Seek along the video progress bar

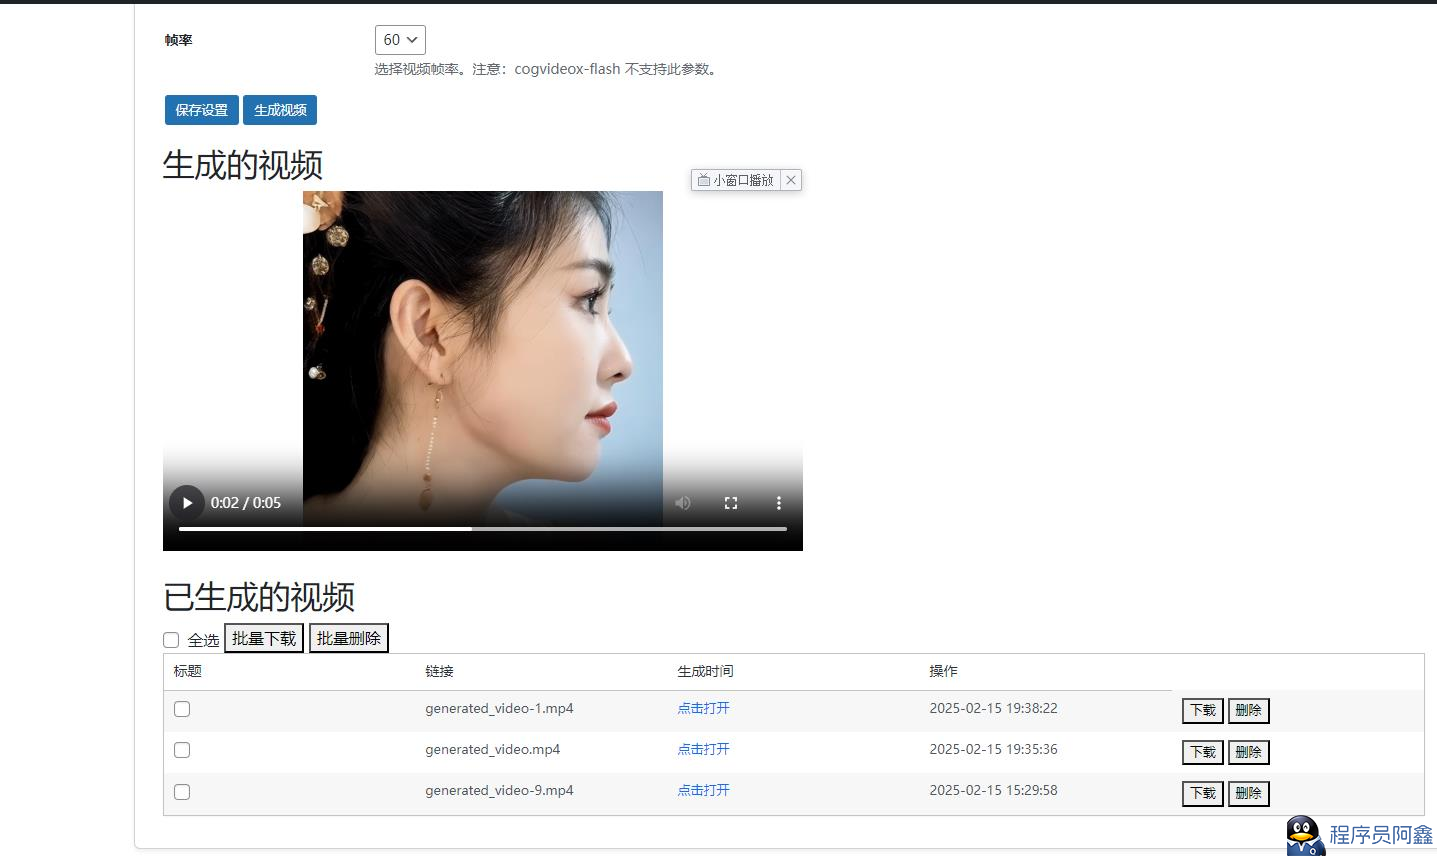tap(483, 529)
